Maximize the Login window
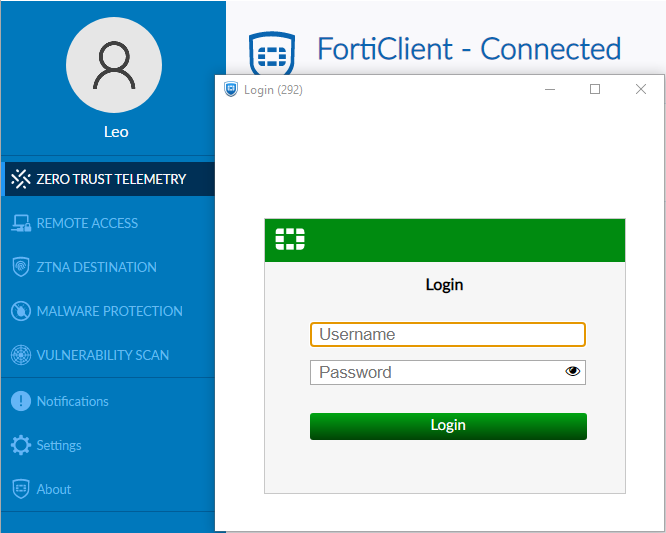This screenshot has width=666, height=533. (x=595, y=89)
